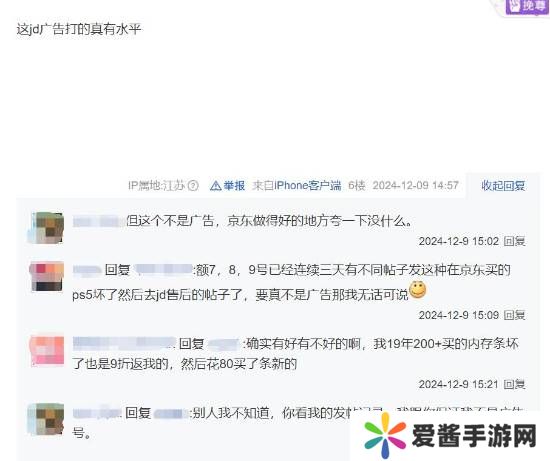550x461 pixels.
Task: Click 回复 next to 15:21 comment
Action: tap(514, 385)
